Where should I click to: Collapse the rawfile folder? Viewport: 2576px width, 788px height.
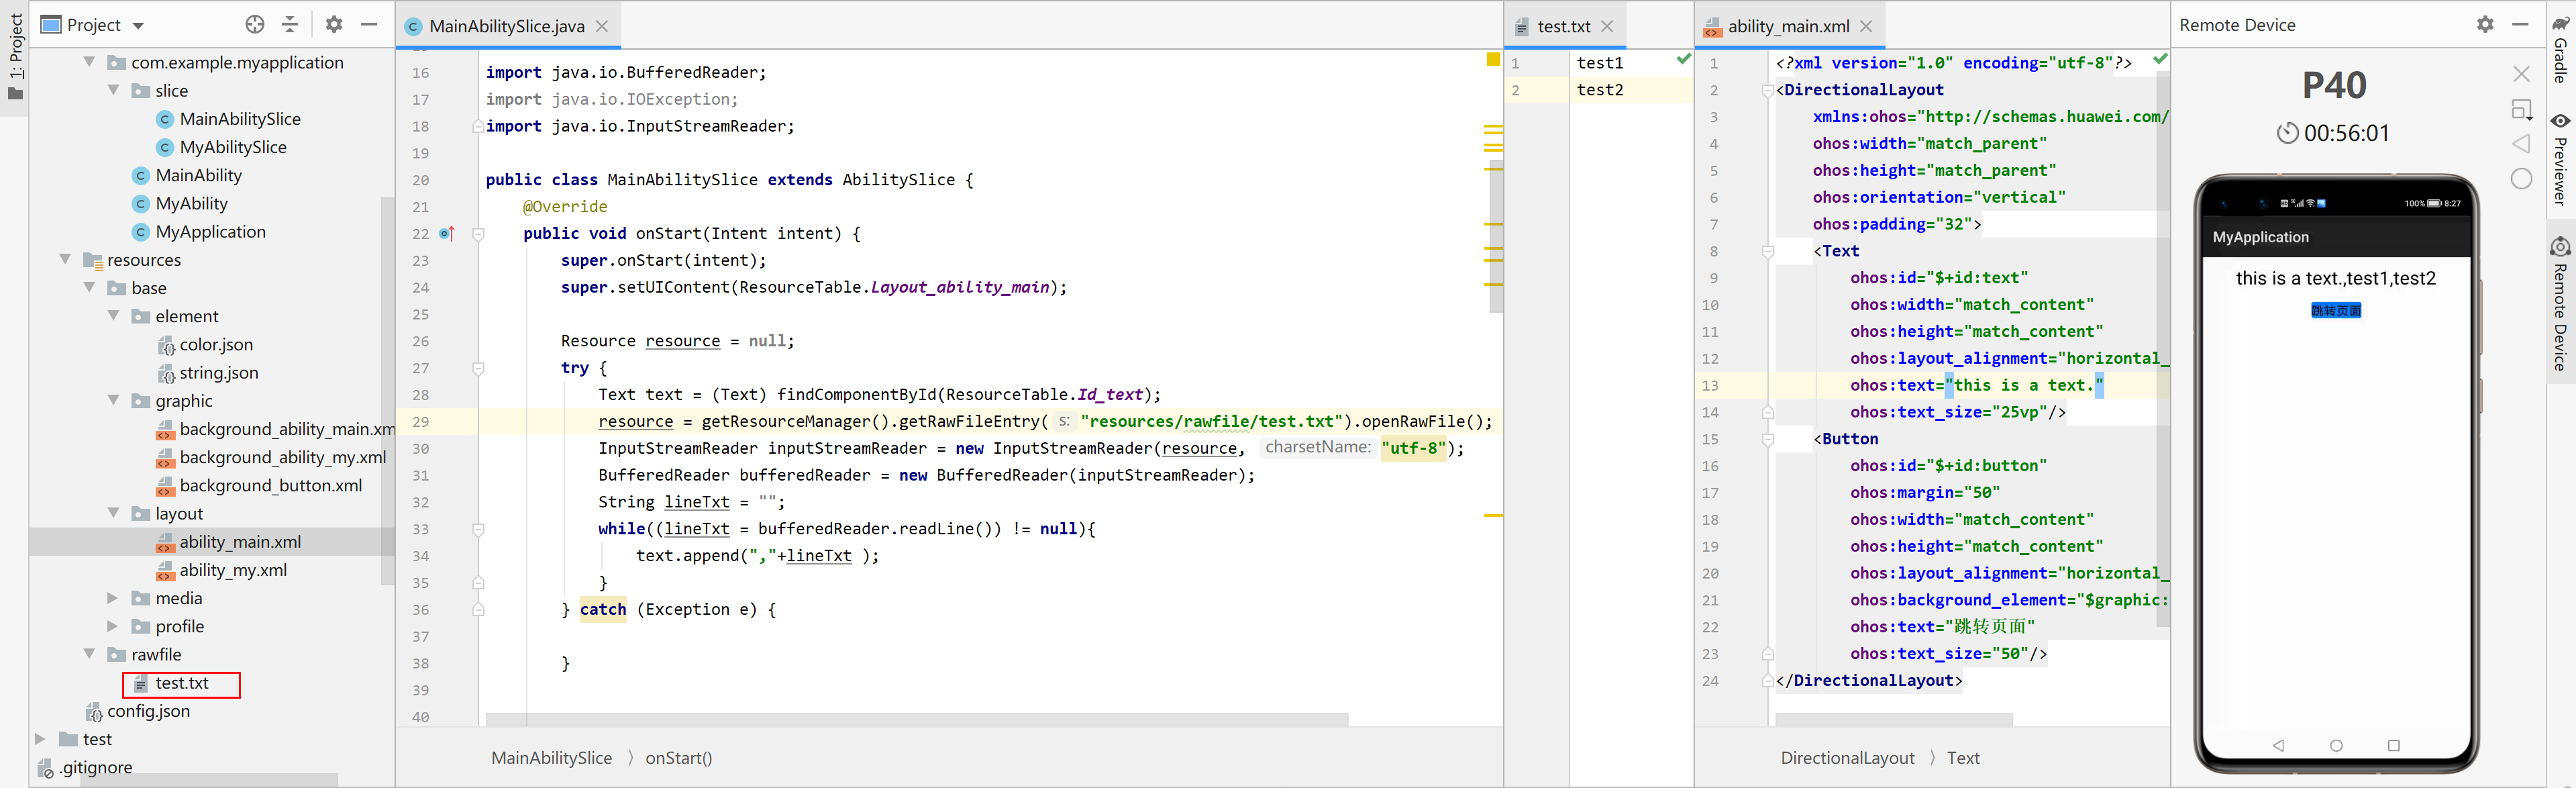tap(89, 654)
